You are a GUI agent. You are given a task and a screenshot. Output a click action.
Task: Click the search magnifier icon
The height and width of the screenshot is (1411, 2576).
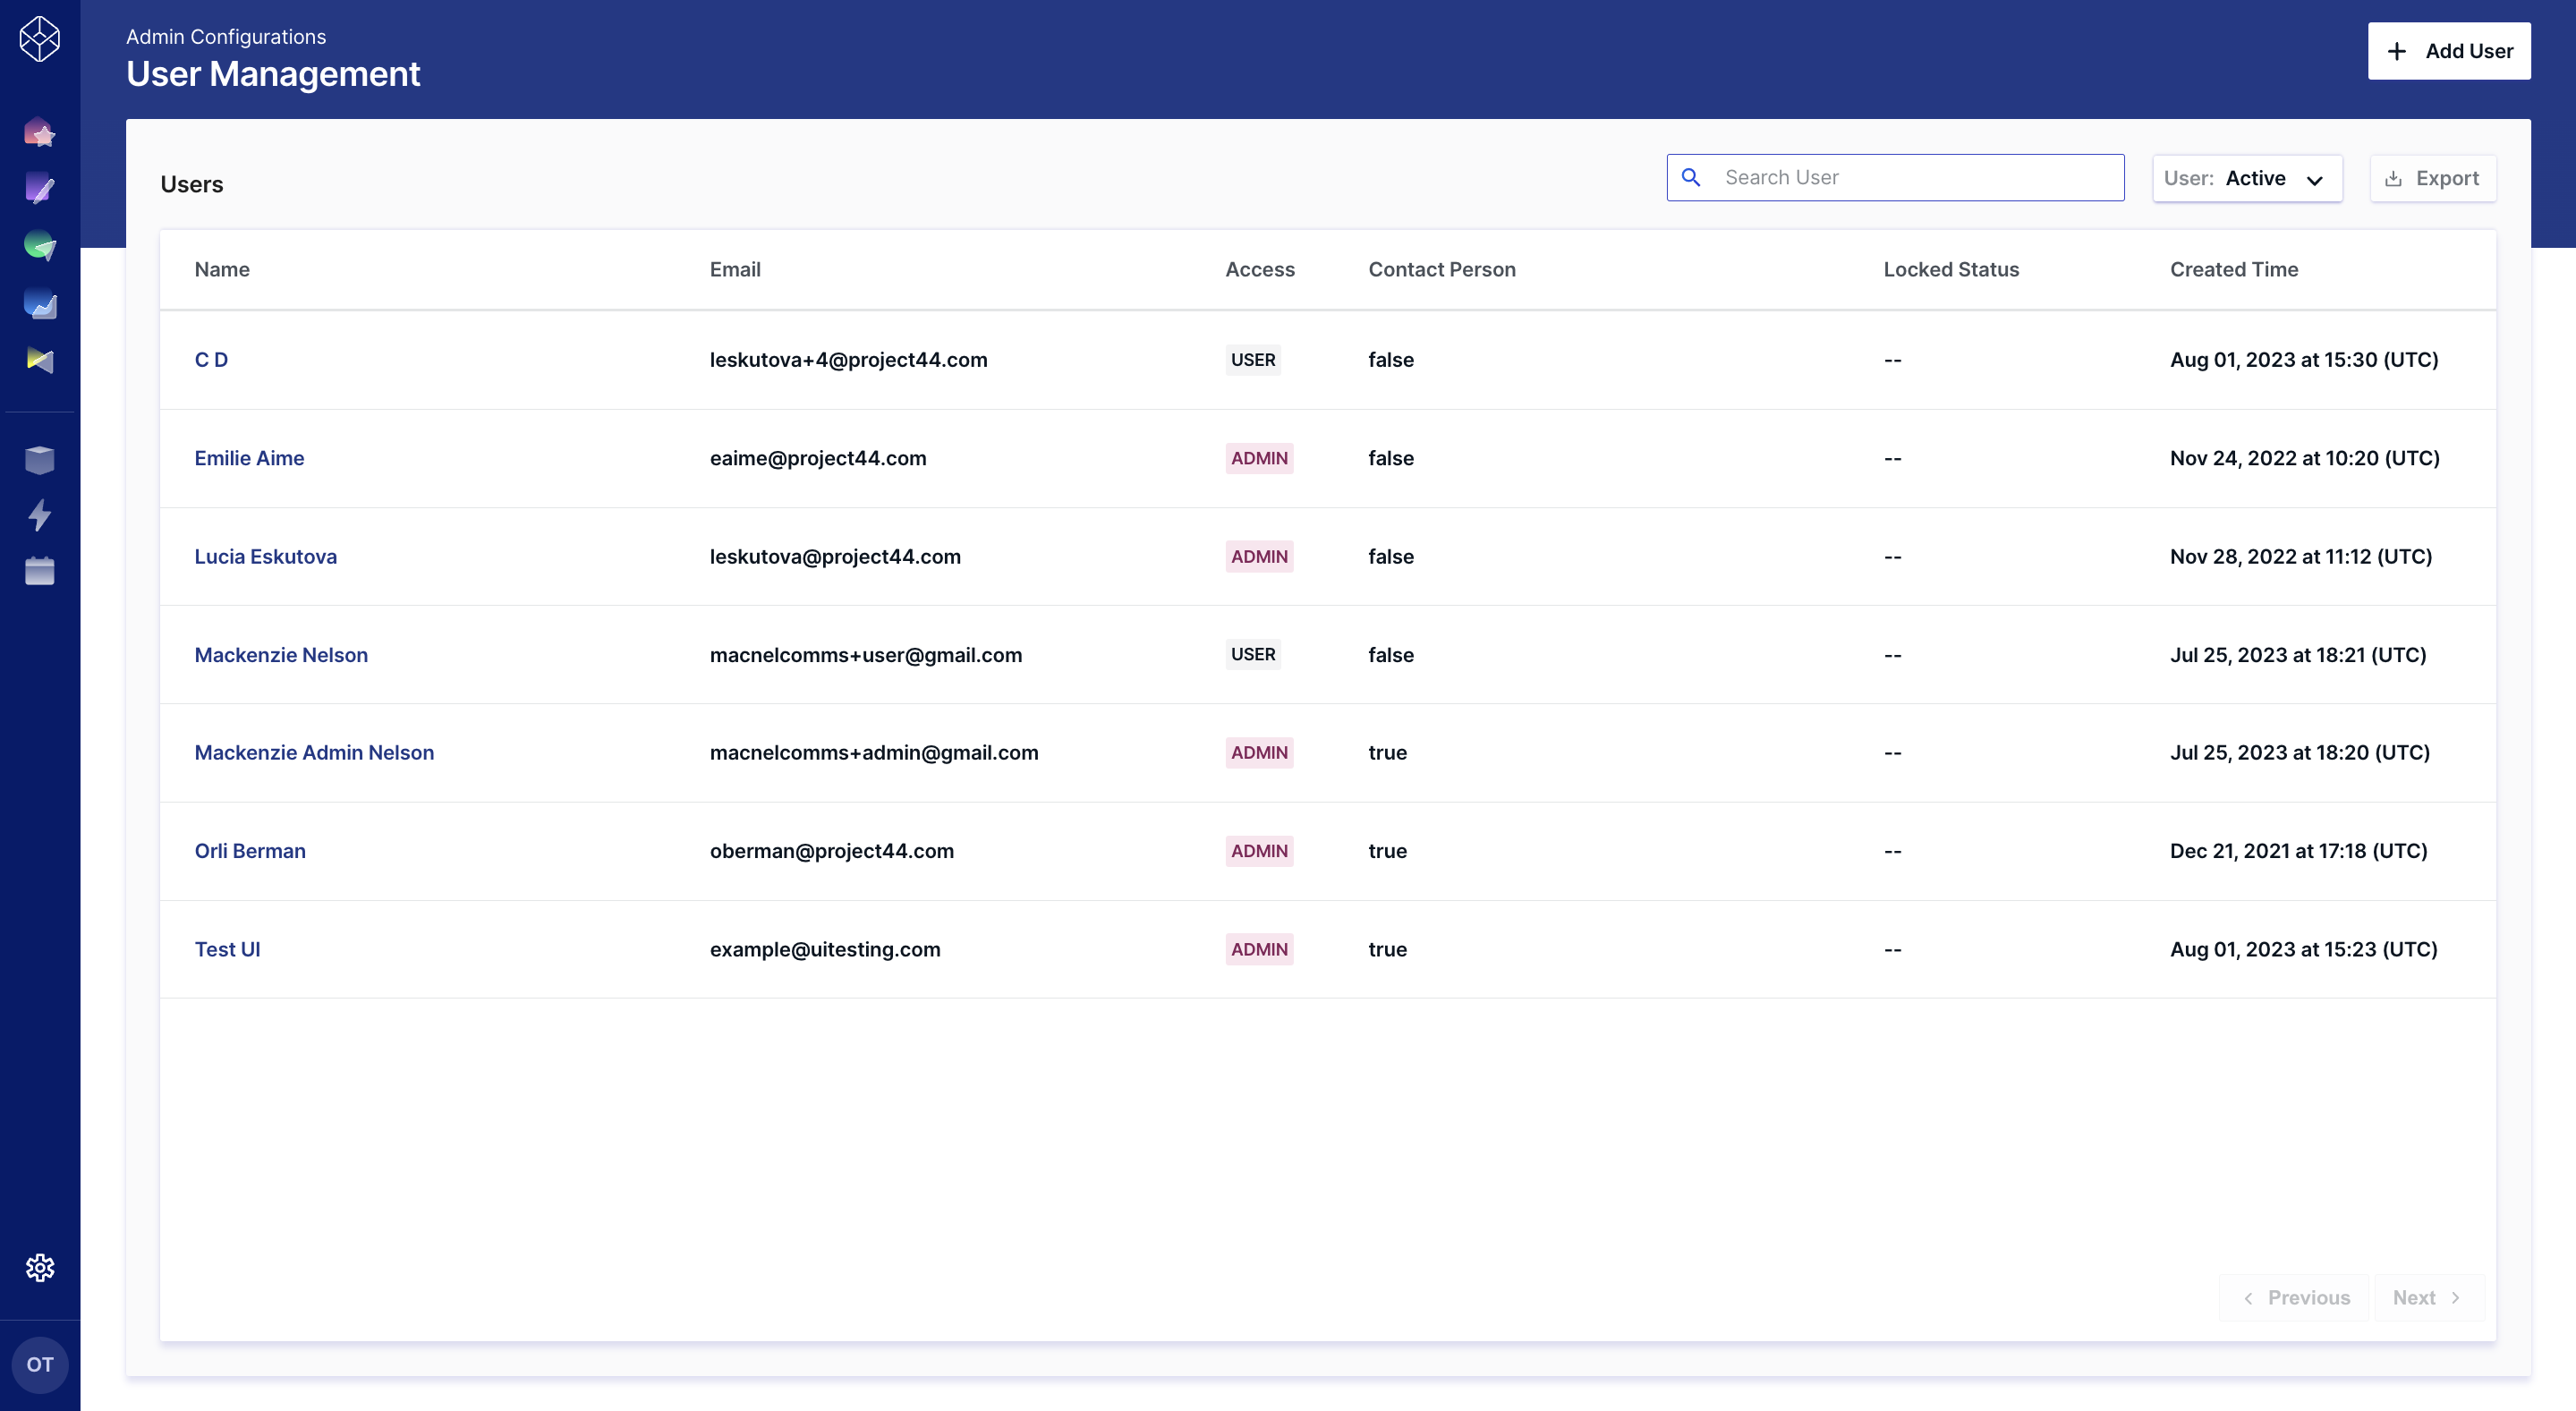coord(1691,177)
